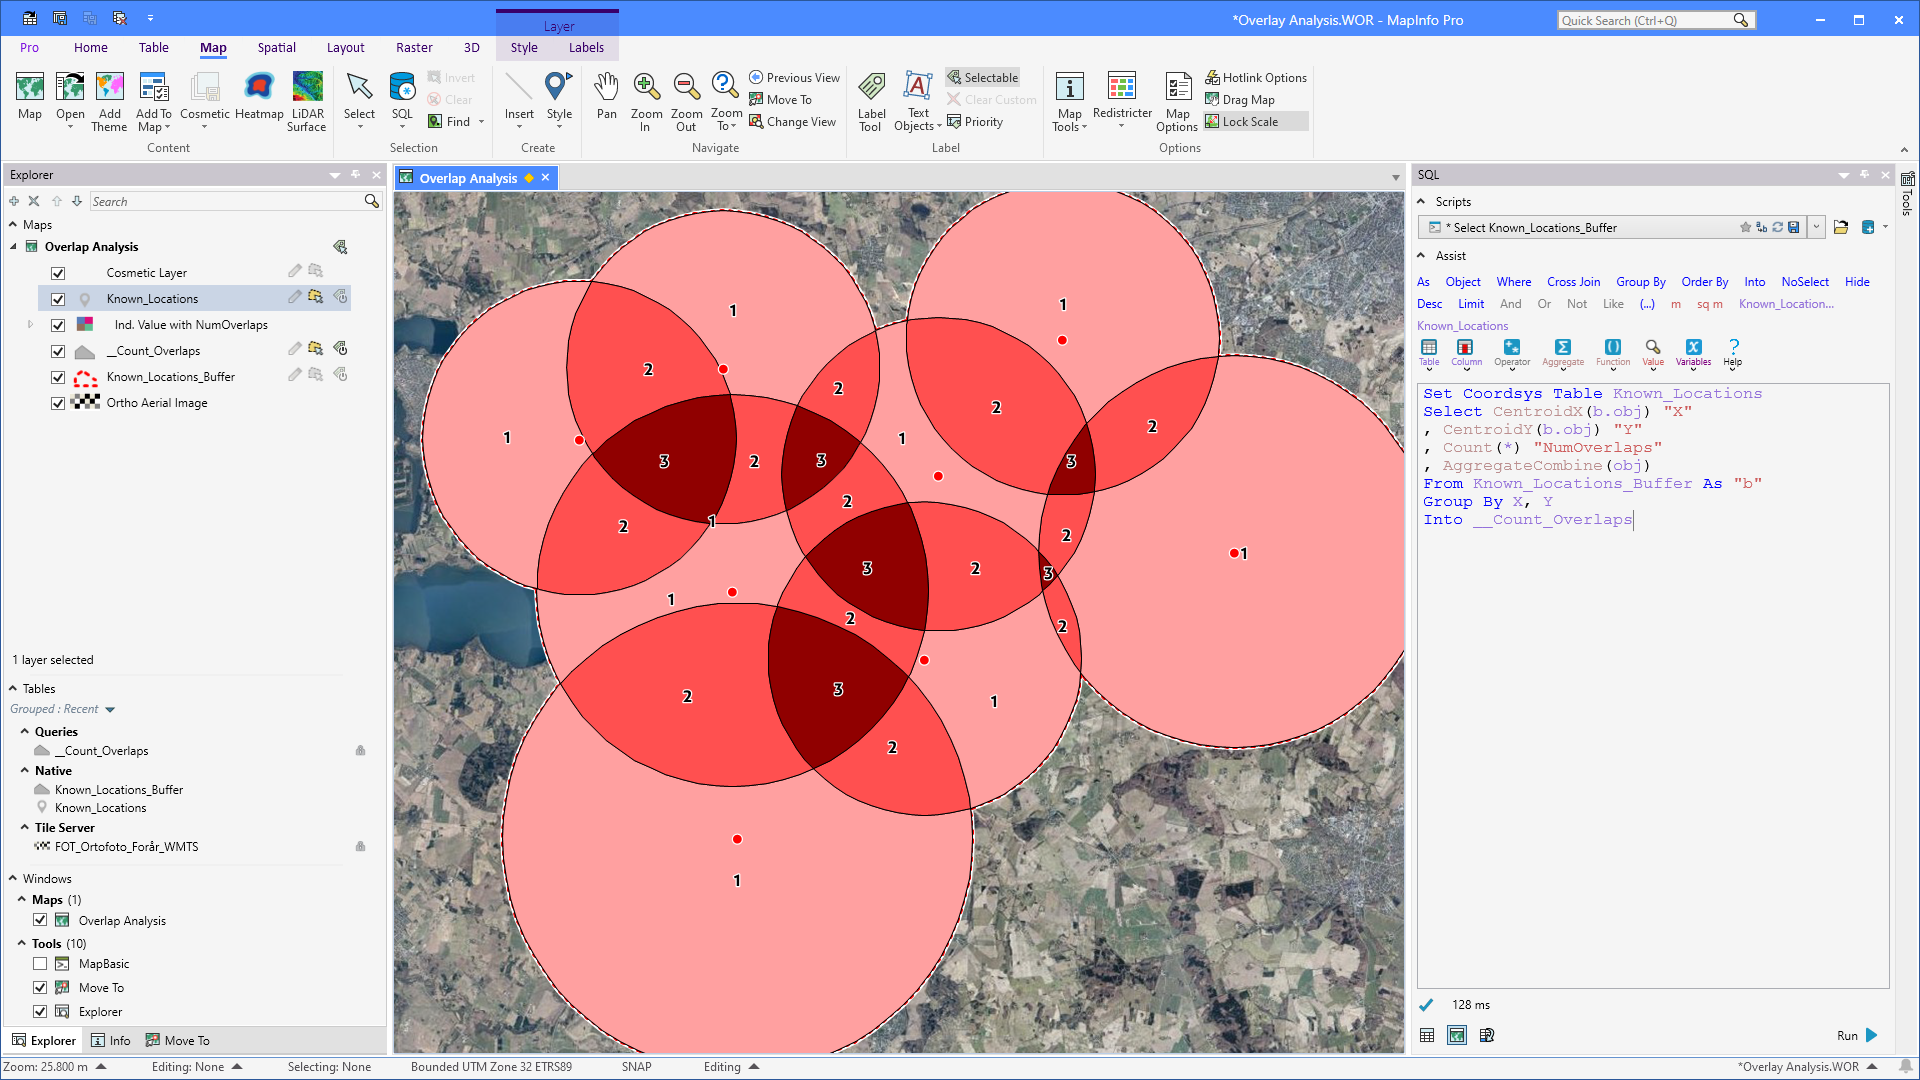
Task: Select the Label Tool
Action: pyautogui.click(x=871, y=98)
